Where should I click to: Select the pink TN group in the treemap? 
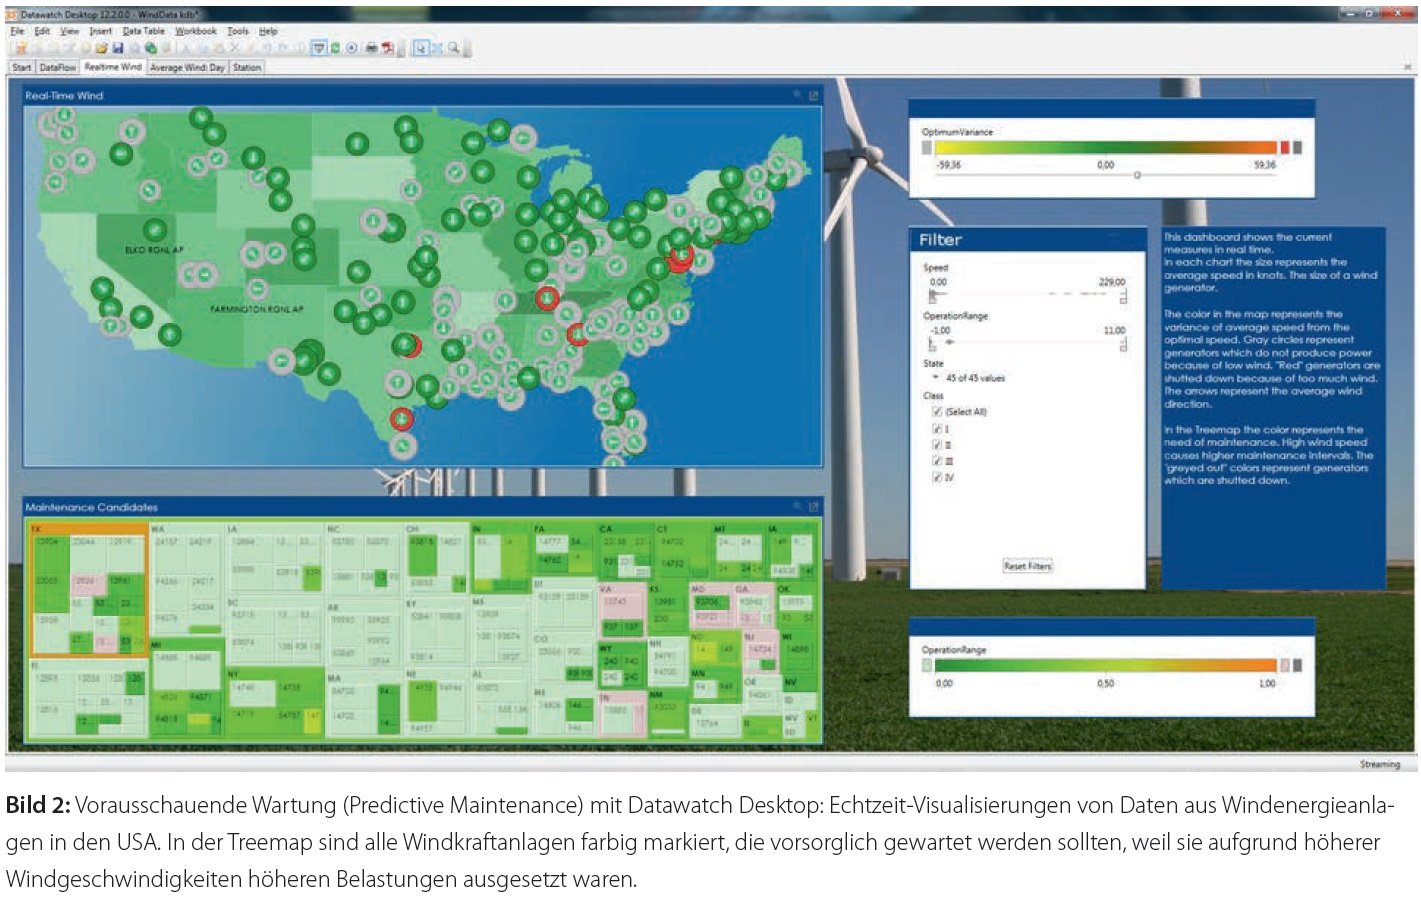(x=622, y=714)
